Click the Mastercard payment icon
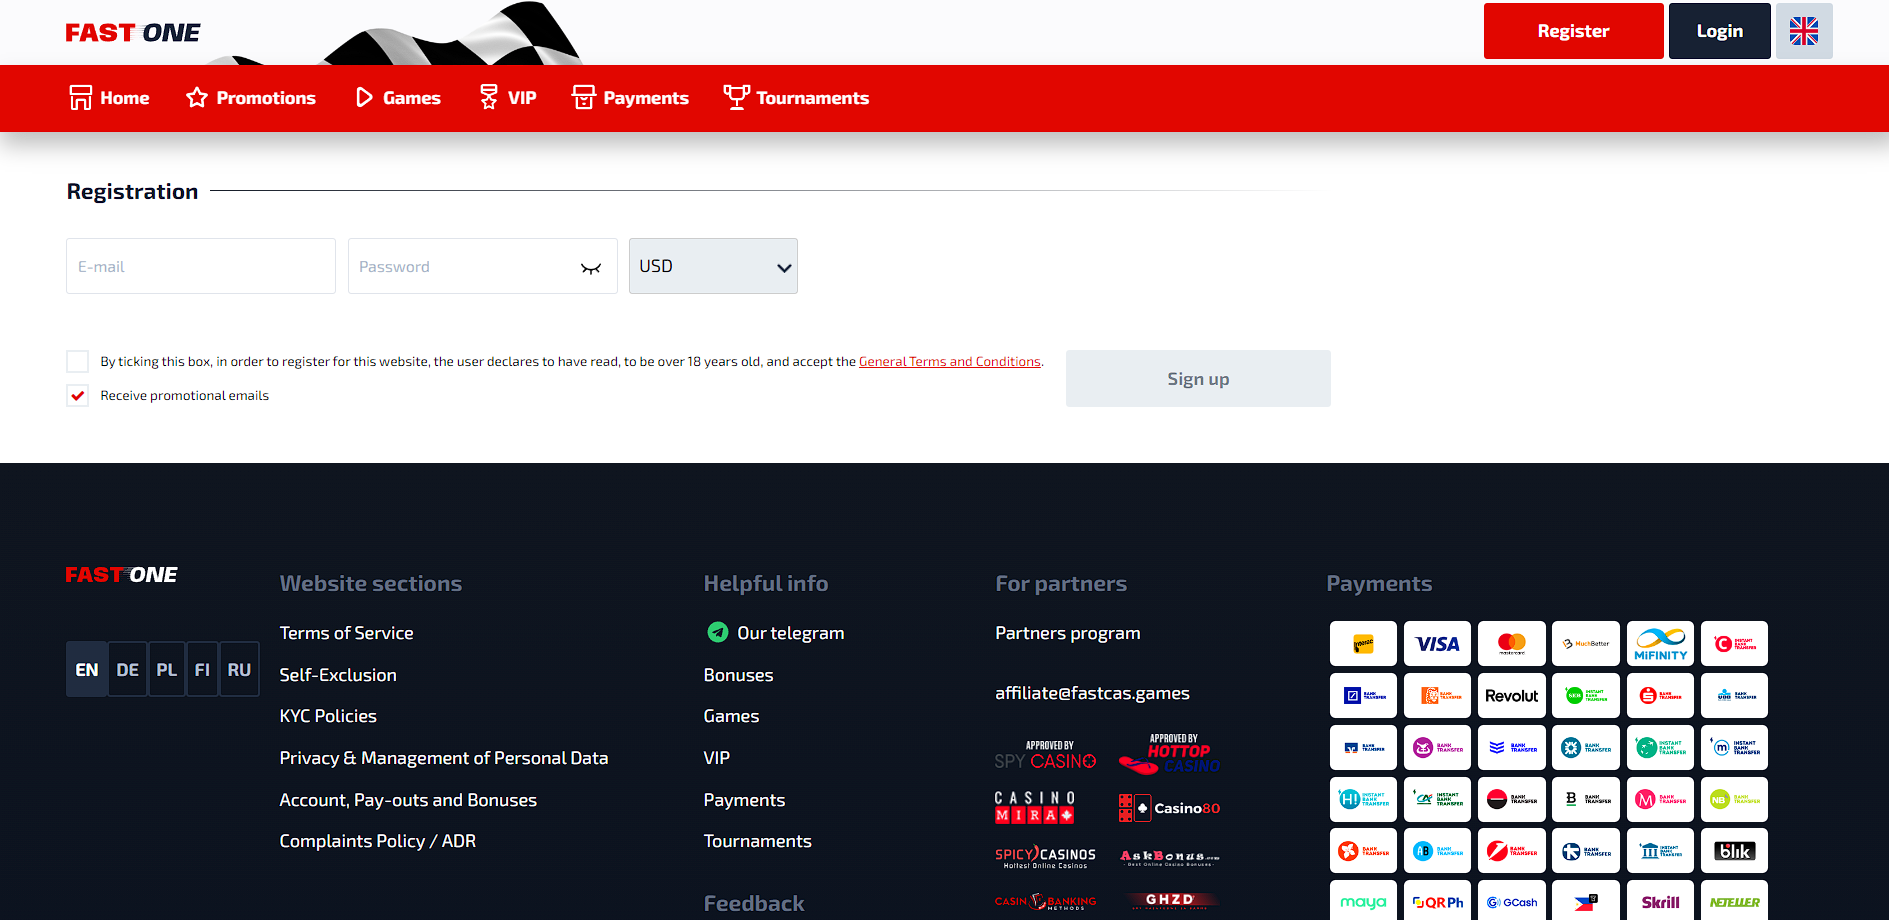 1511,644
